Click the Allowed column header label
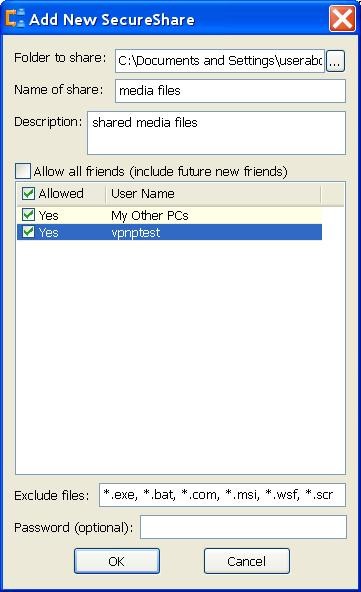This screenshot has height=592, width=361. pyautogui.click(x=61, y=194)
